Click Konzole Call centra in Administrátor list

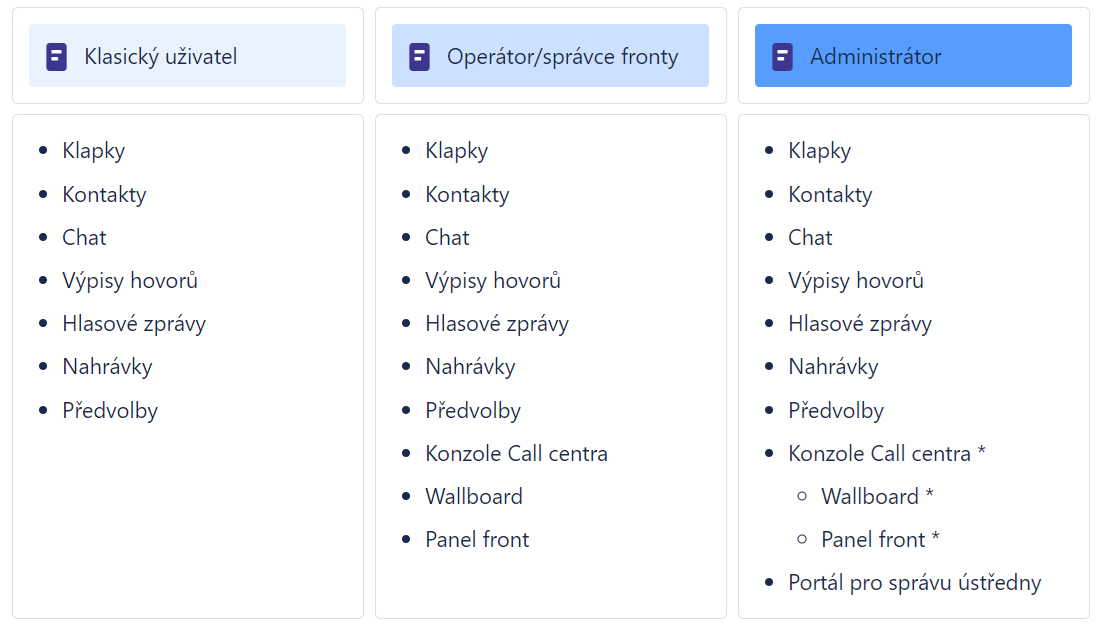[x=879, y=453]
